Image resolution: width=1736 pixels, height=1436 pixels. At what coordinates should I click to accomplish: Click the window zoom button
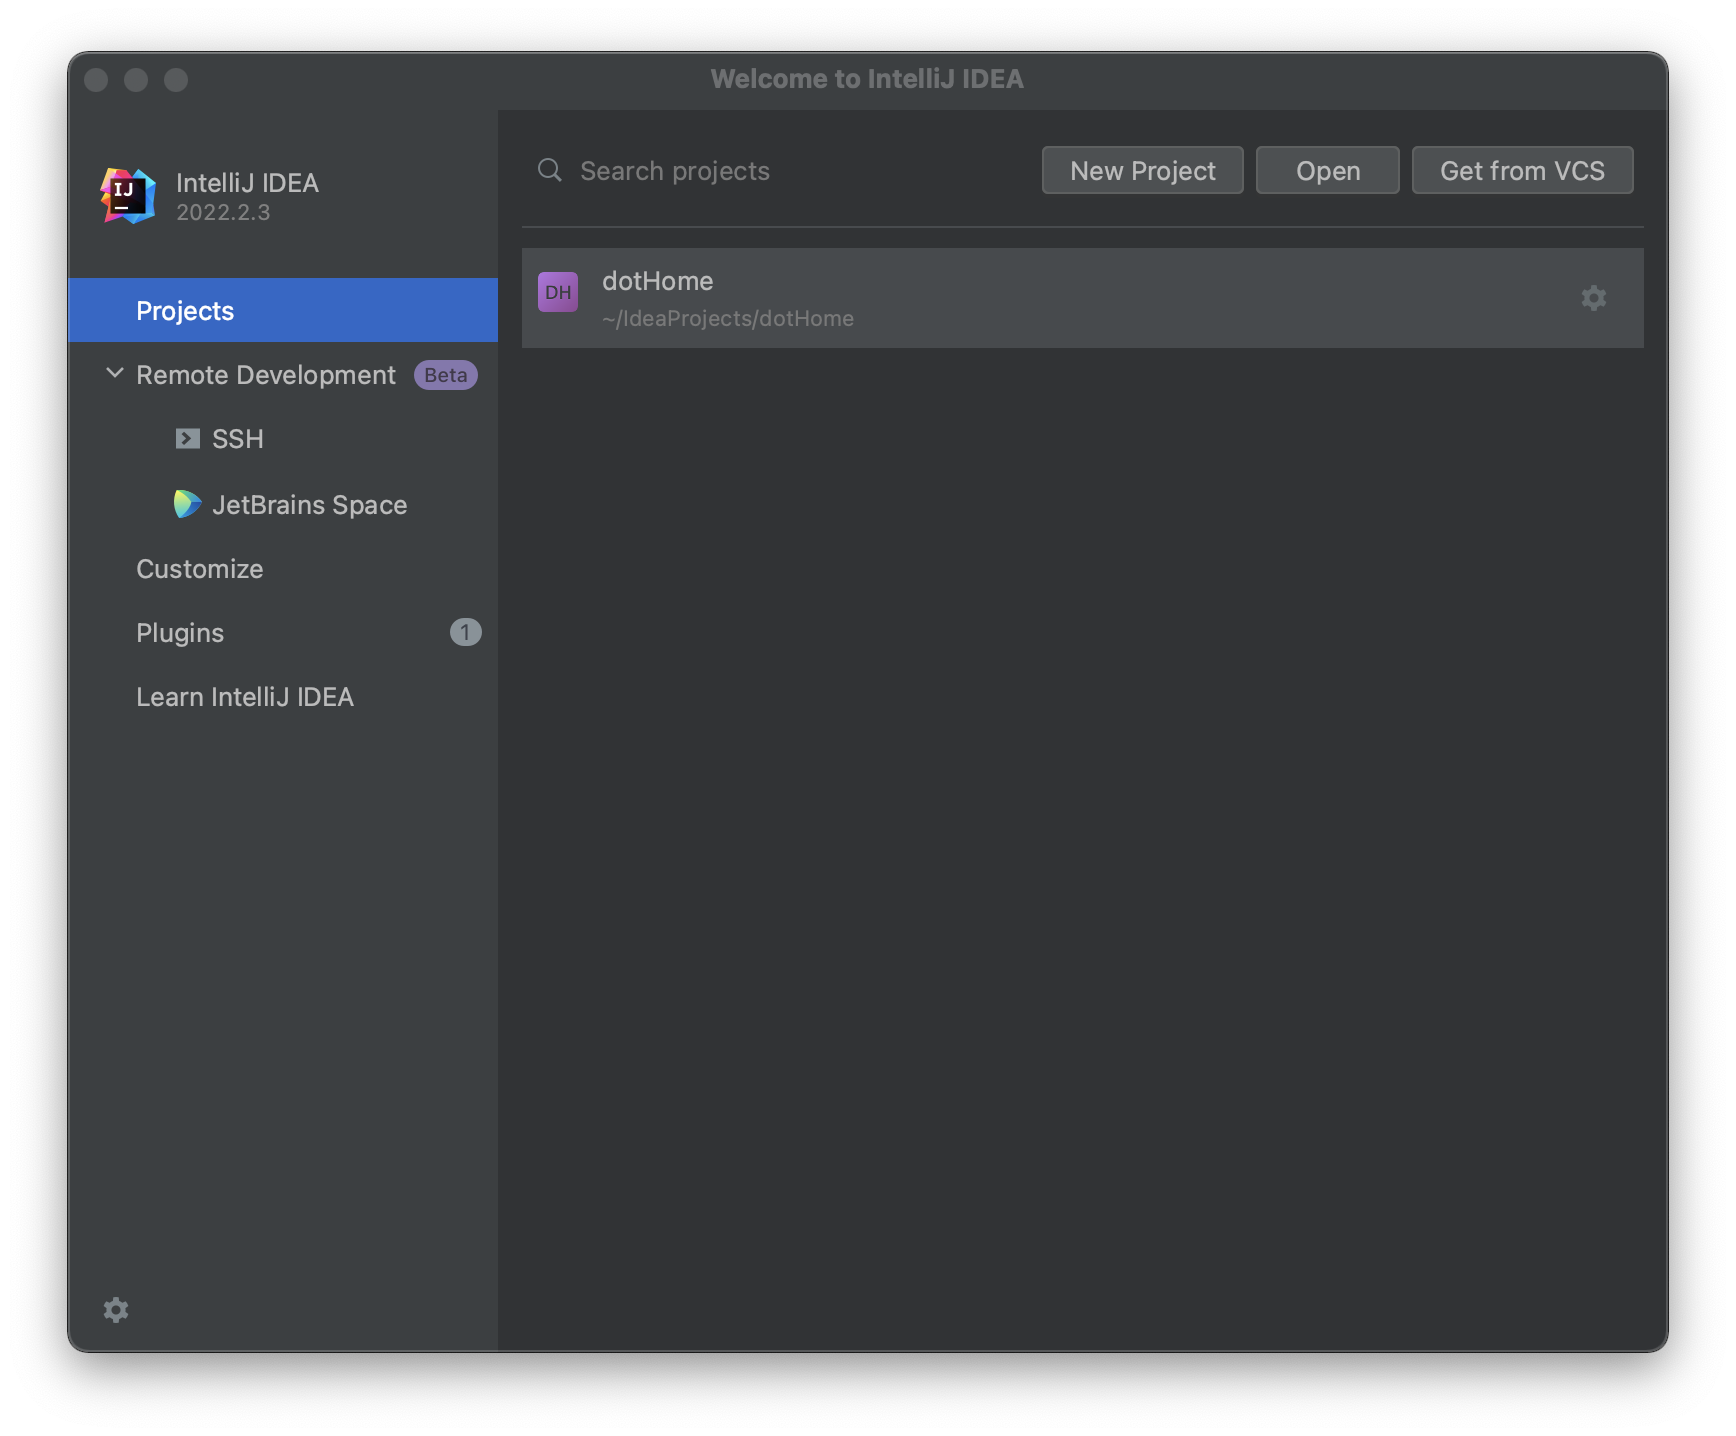[x=176, y=80]
